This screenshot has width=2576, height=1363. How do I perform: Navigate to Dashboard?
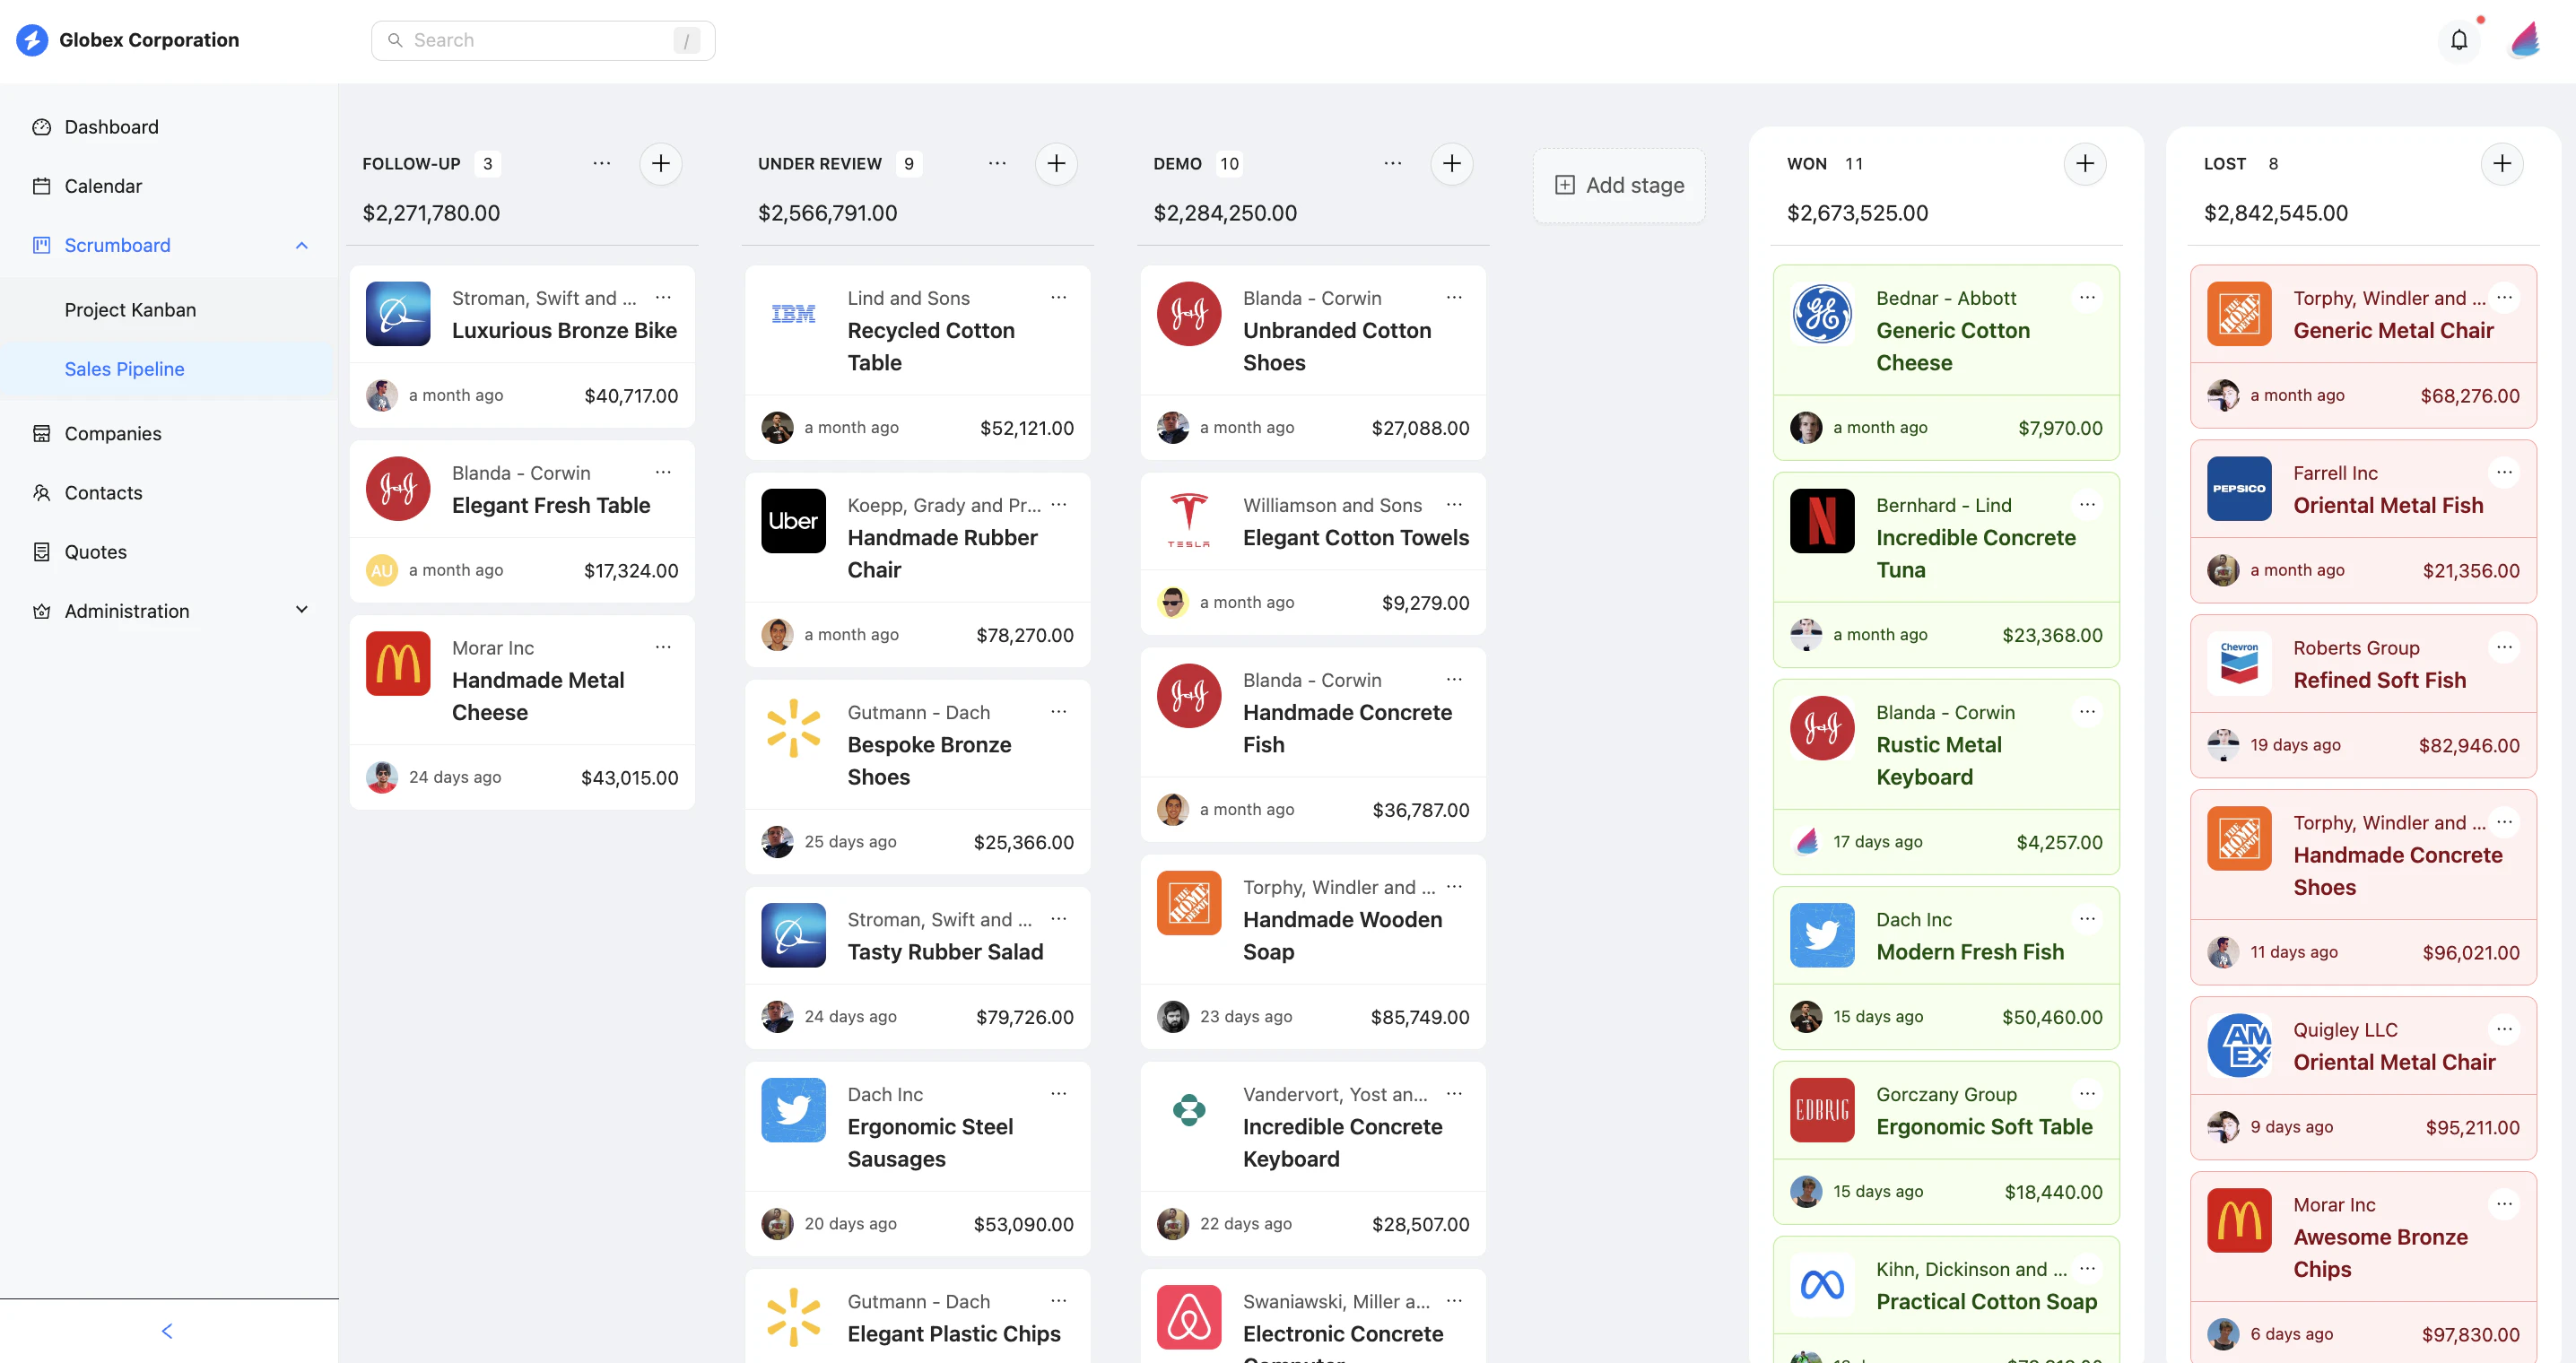tap(111, 127)
